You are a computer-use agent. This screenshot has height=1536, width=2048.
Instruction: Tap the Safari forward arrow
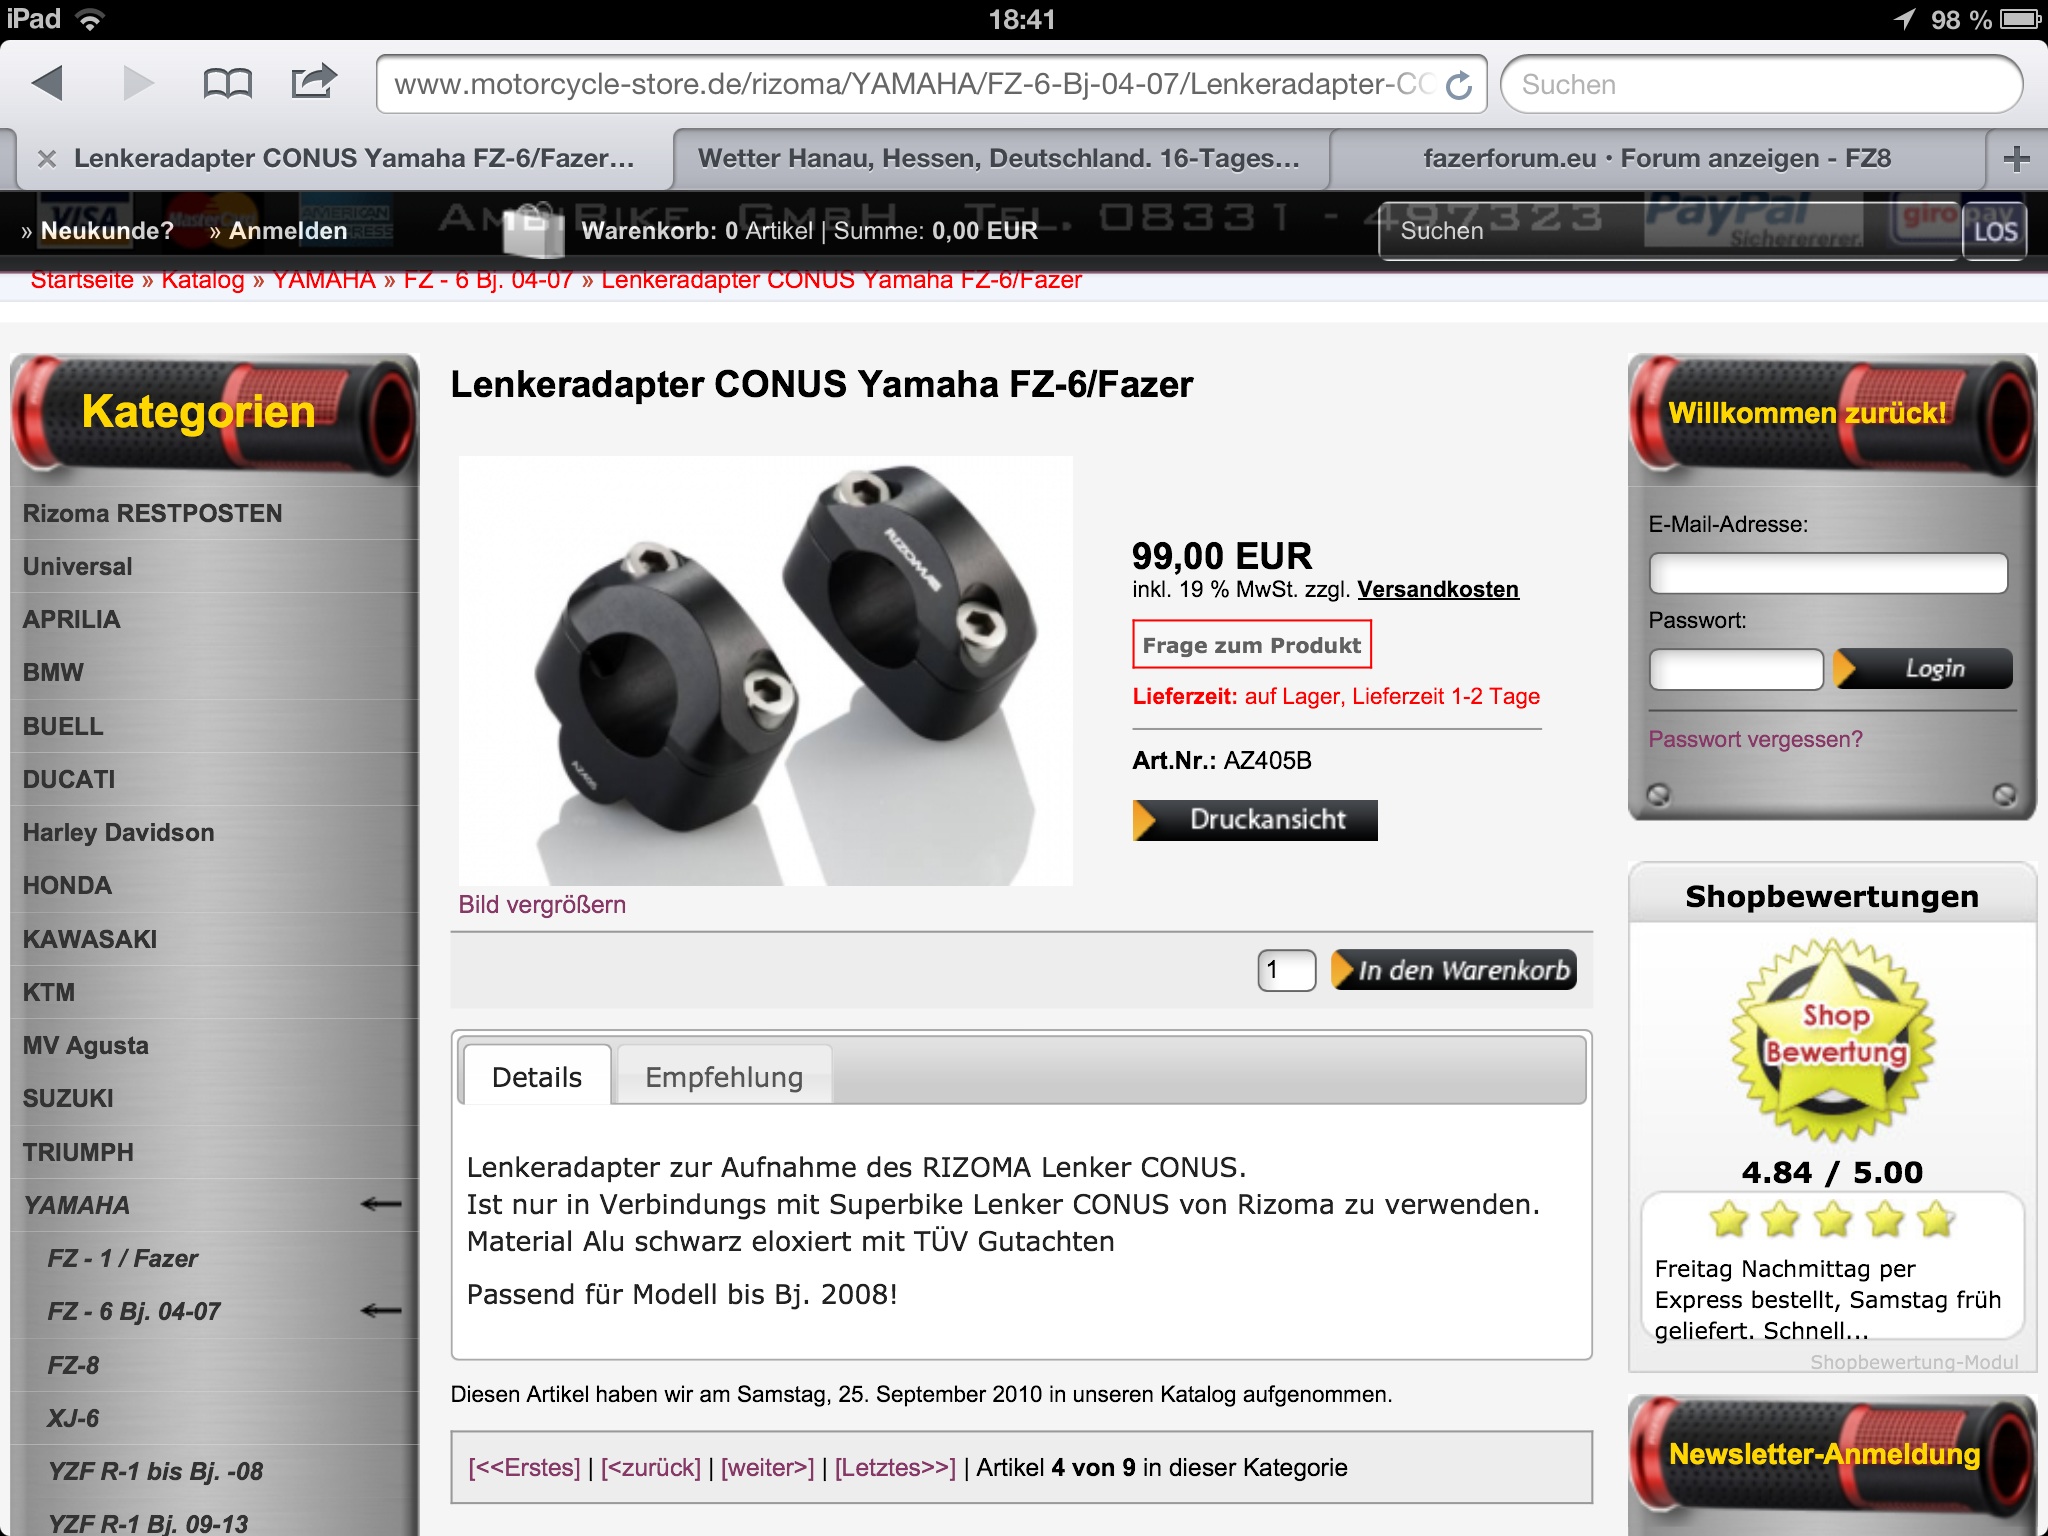point(138,83)
